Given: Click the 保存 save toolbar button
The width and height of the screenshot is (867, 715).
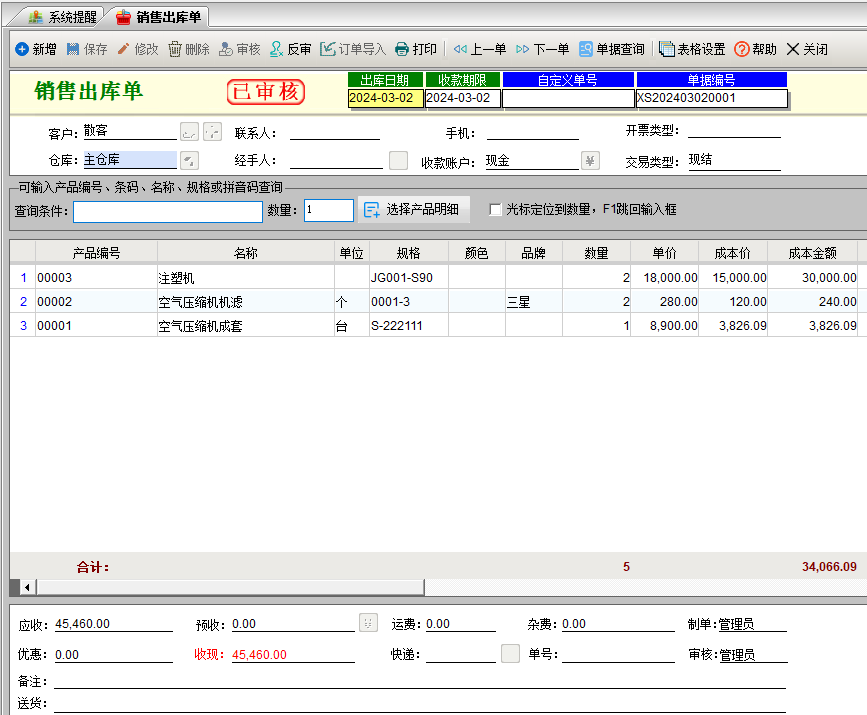Looking at the screenshot, I should pos(87,49).
